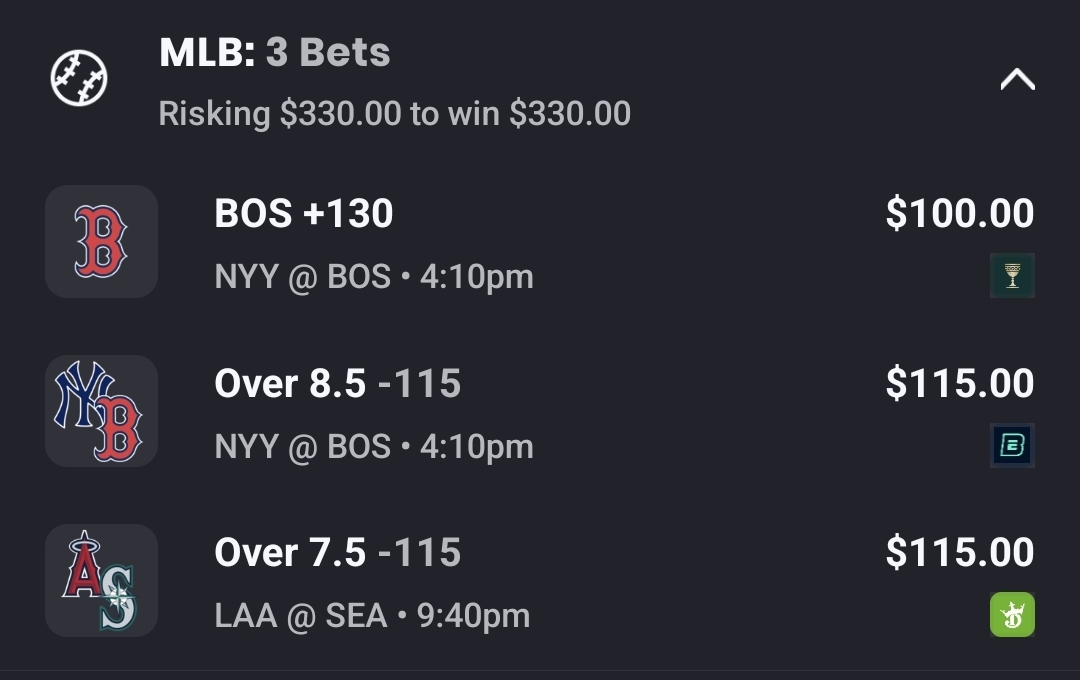Tap the Red Sox logo on BOS +130
Image resolution: width=1080 pixels, height=680 pixels.
101,241
